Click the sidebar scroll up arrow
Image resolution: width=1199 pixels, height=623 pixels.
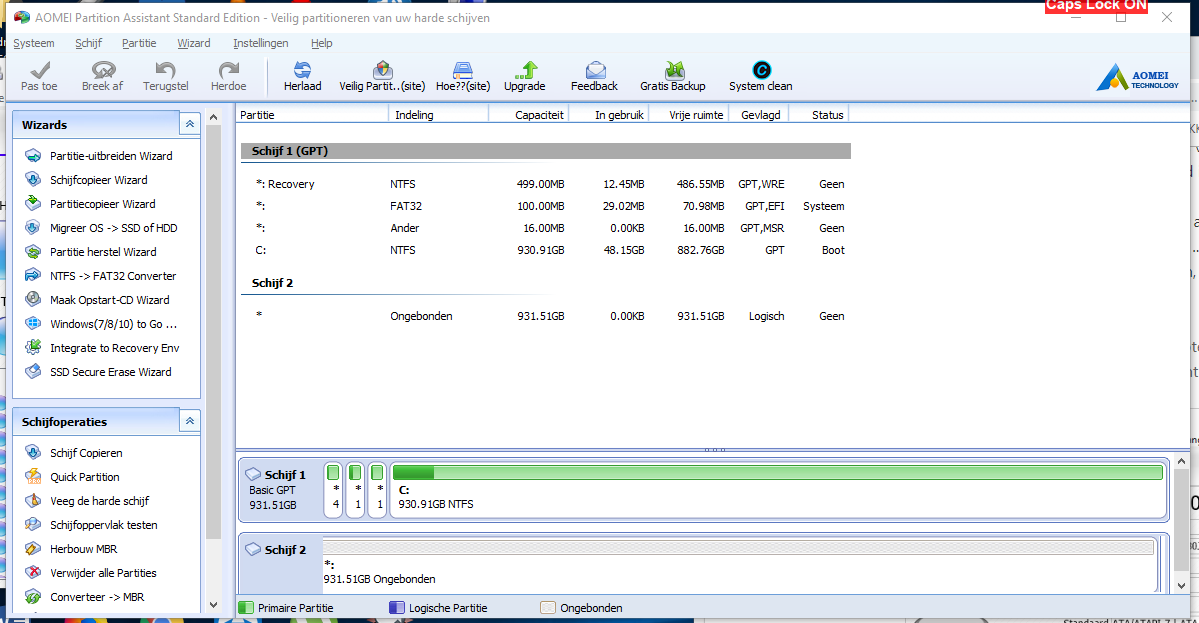(213, 118)
